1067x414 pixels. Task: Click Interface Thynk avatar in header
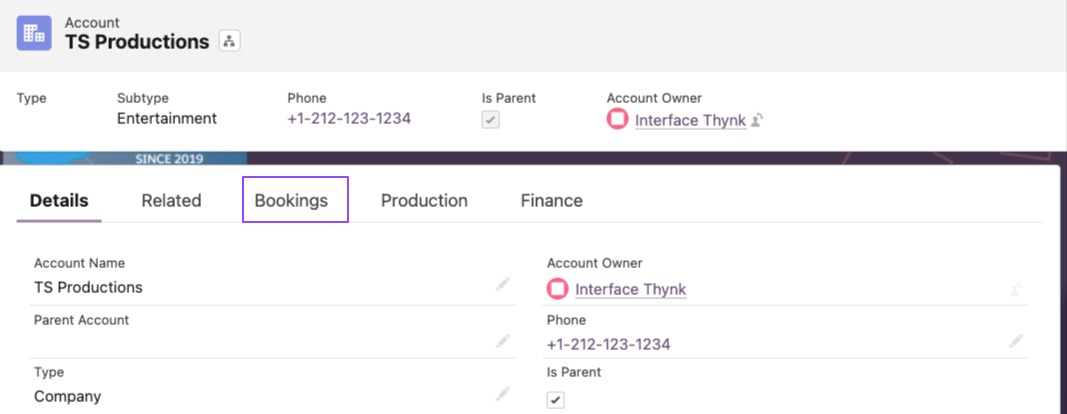point(617,120)
